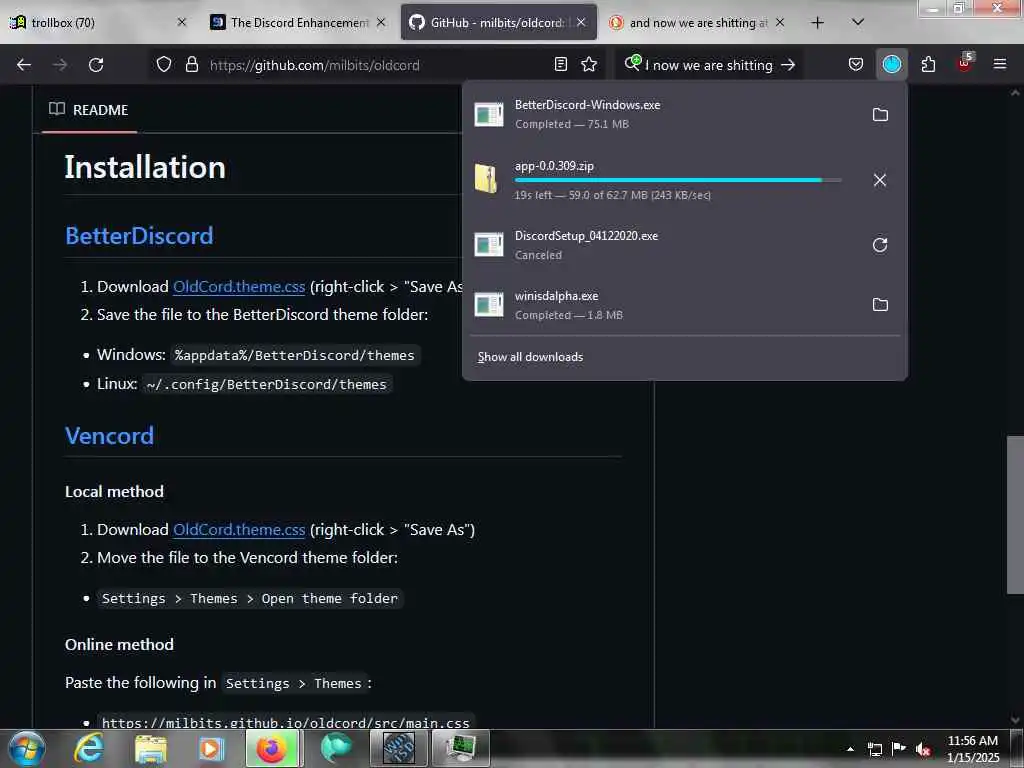1024x768 pixels.
Task: Open the Windows Start menu
Action: (x=27, y=748)
